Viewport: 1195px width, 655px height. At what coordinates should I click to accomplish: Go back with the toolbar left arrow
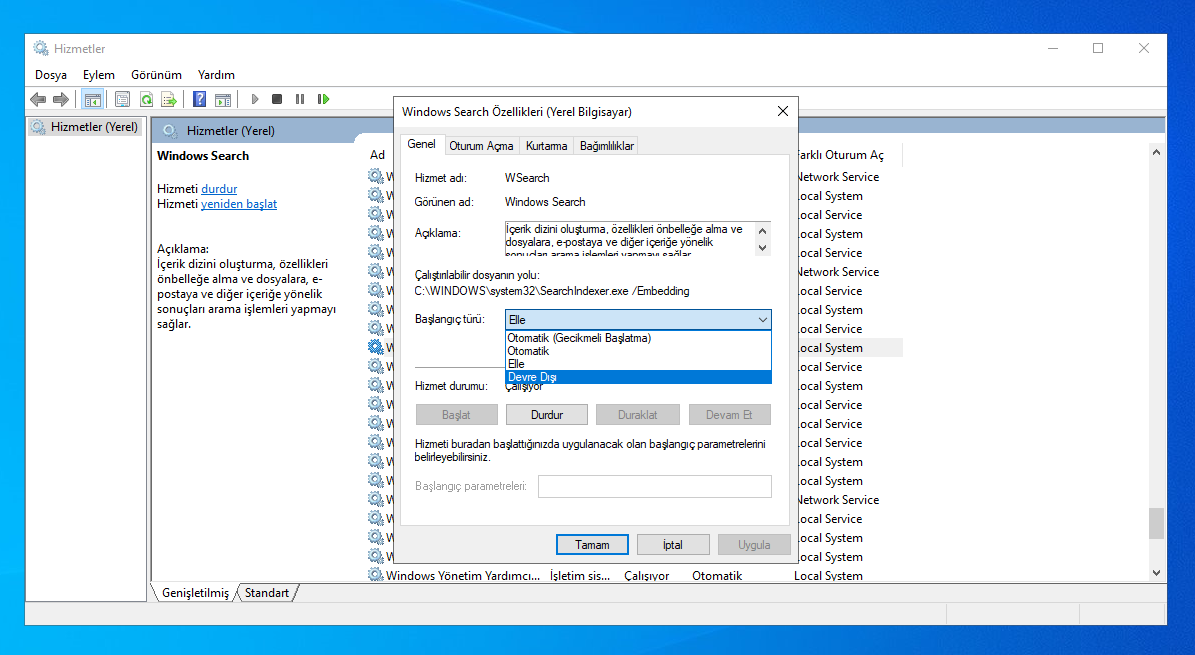(38, 99)
